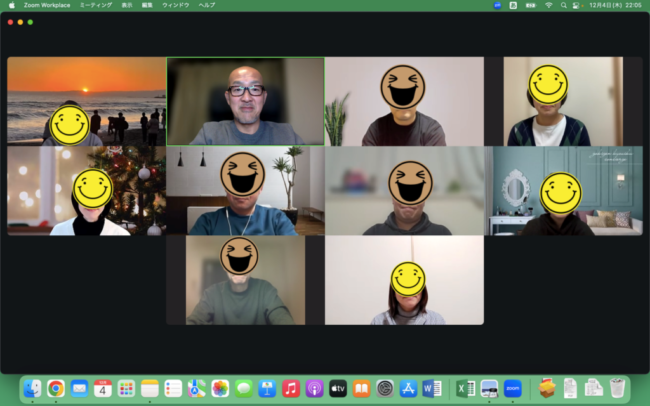
Task: Open Microsoft Excel from the Dock
Action: point(465,388)
